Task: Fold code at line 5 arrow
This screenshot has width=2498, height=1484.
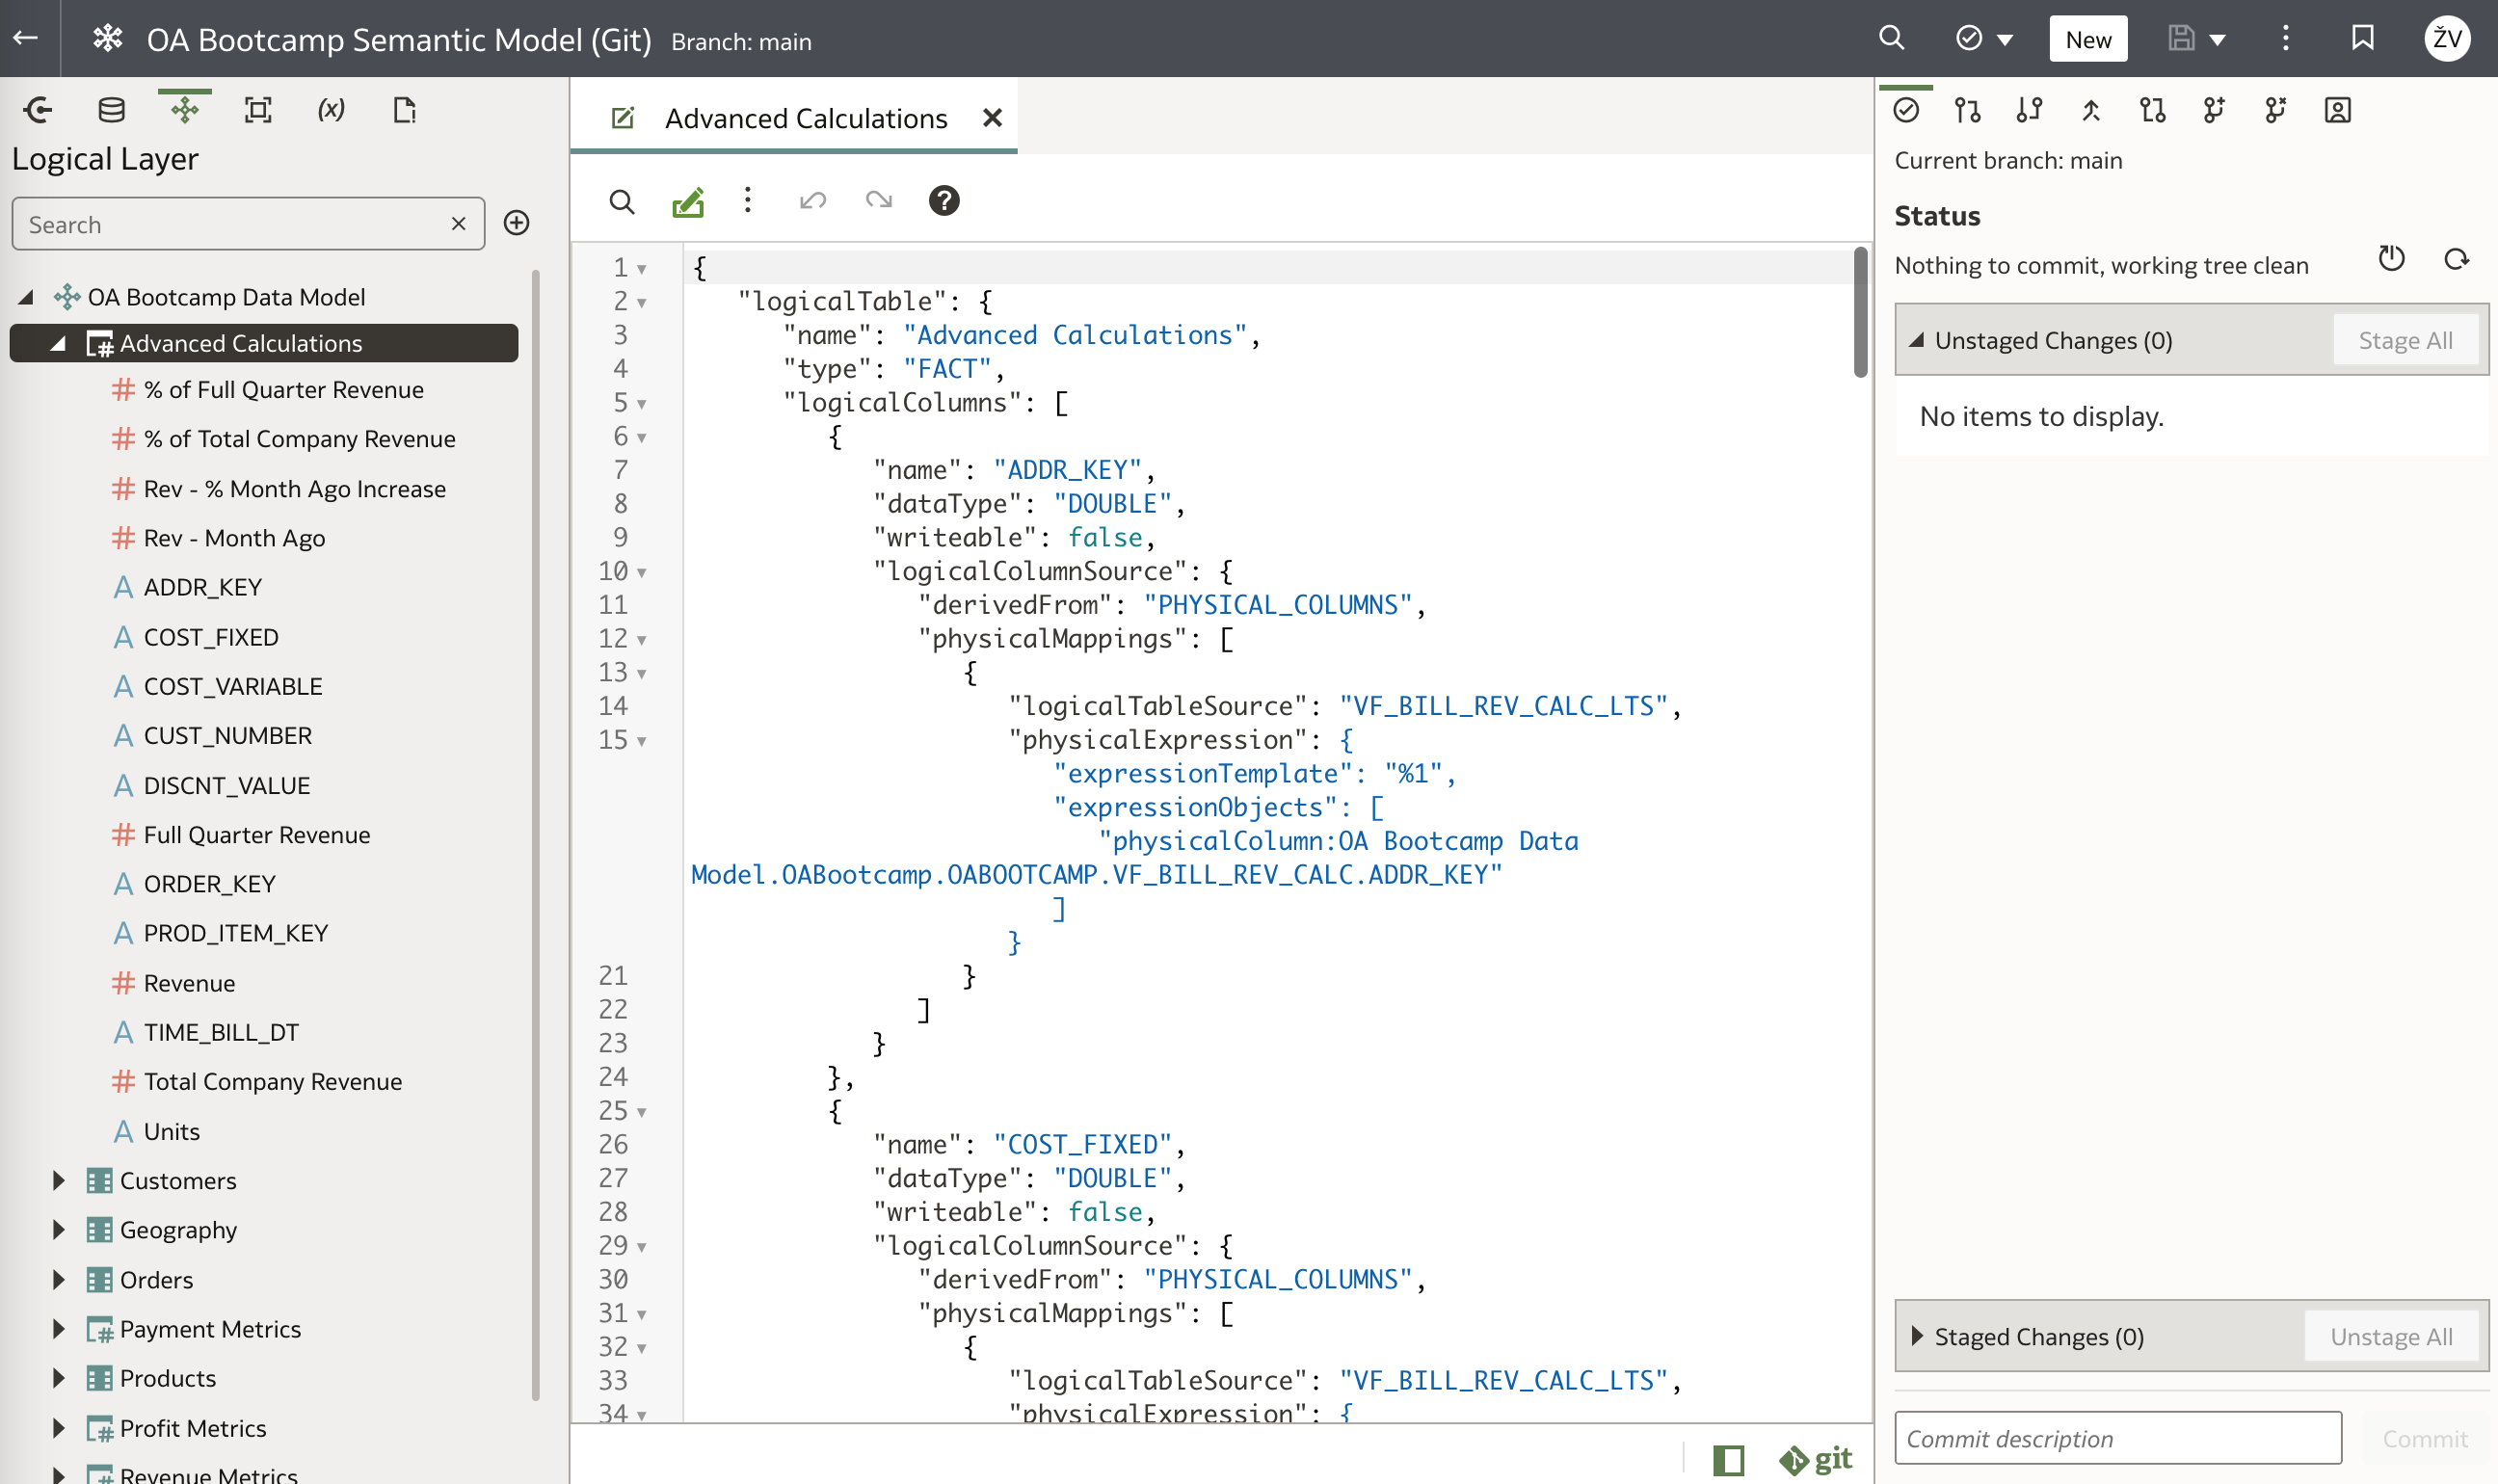Action: pos(642,404)
